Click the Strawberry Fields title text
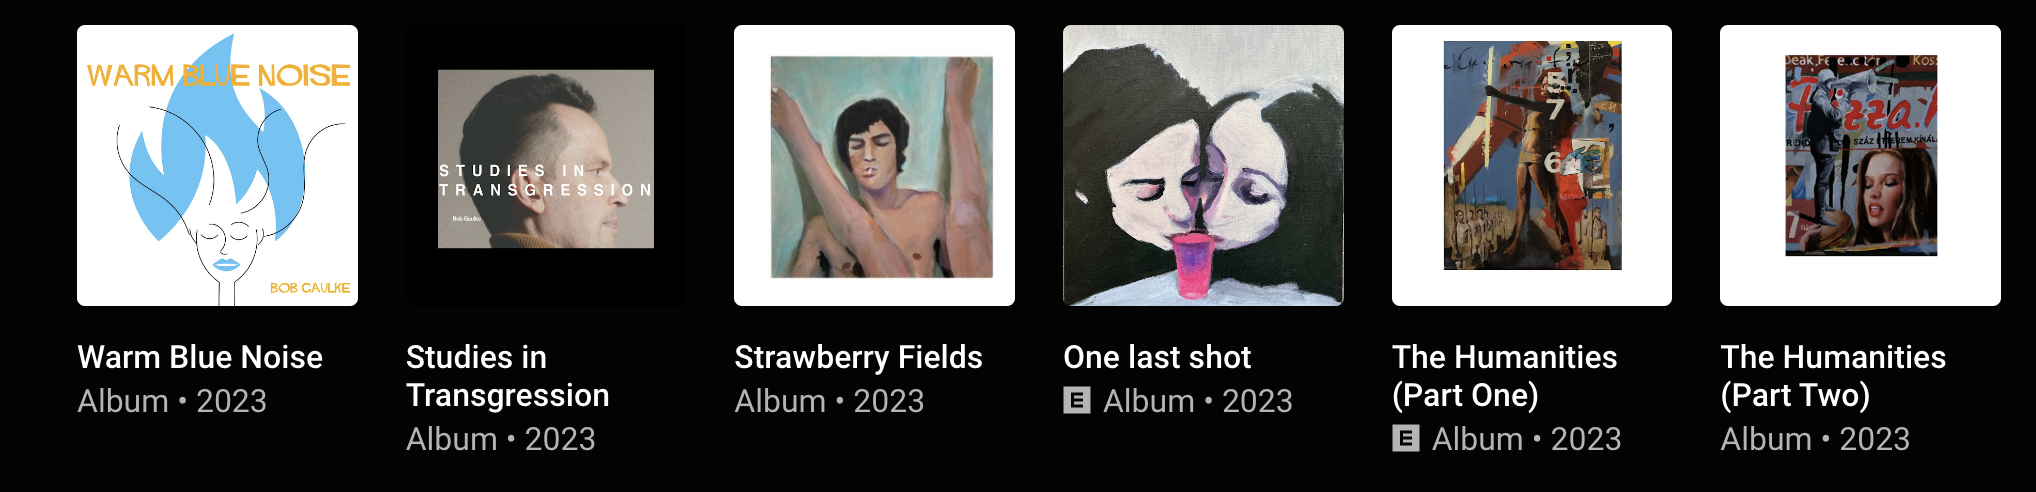 (x=858, y=357)
